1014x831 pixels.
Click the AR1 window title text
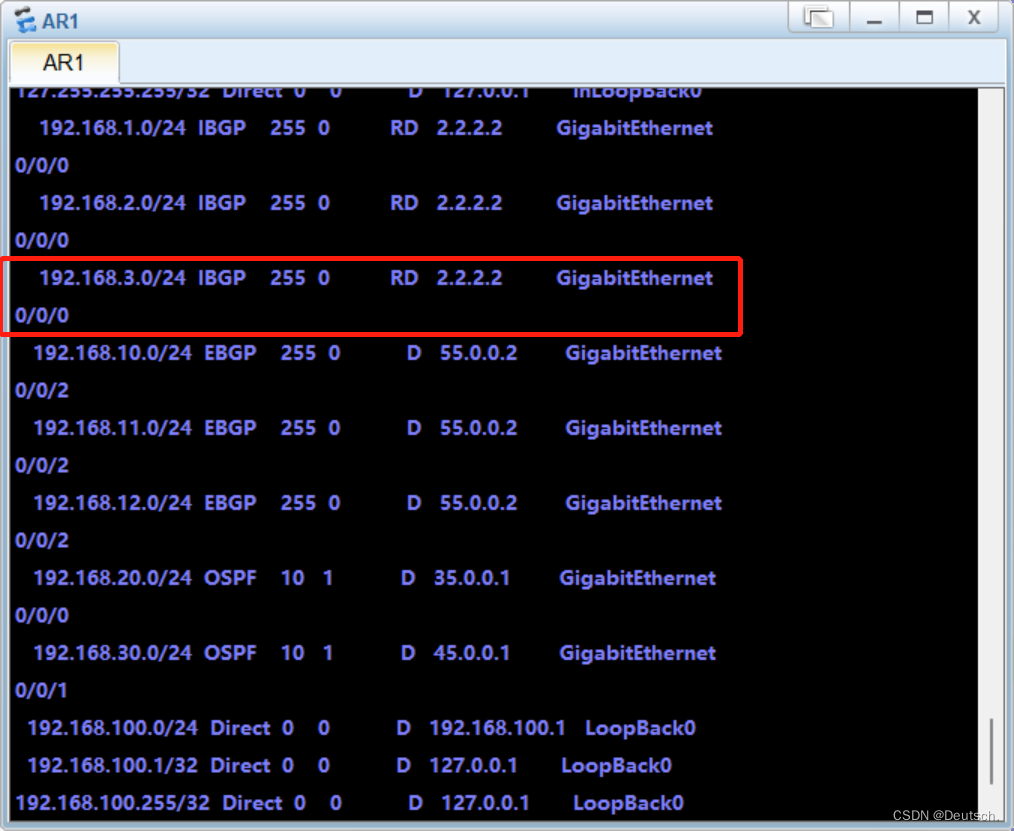click(x=60, y=21)
